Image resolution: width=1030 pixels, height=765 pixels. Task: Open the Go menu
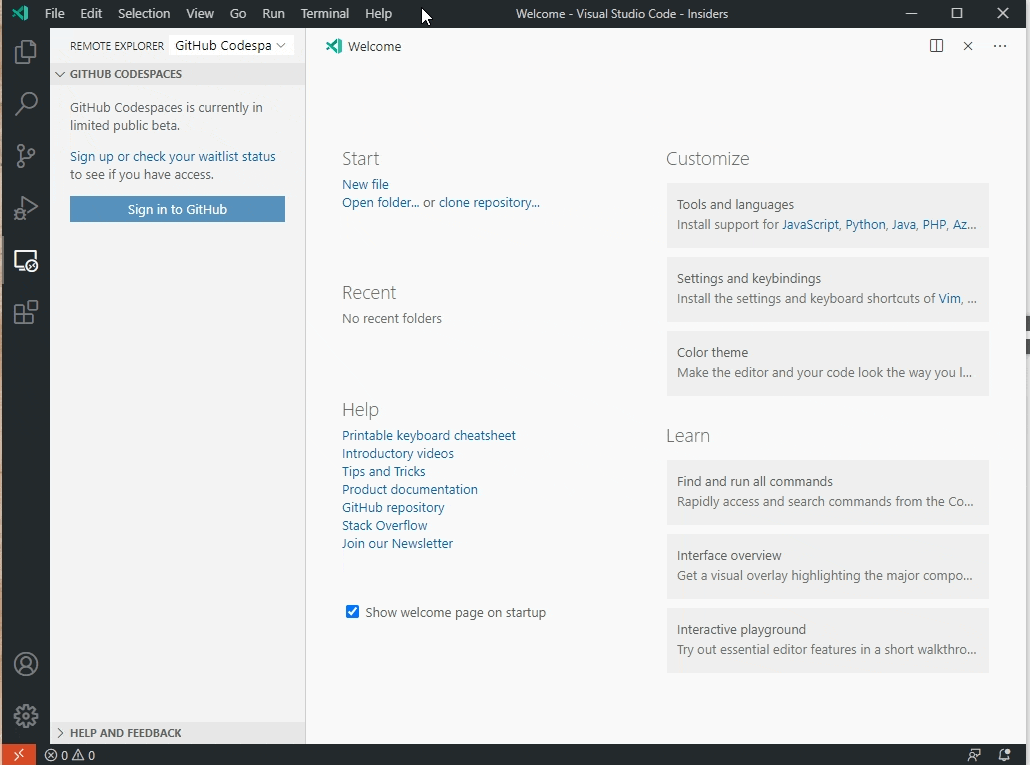[x=238, y=13]
